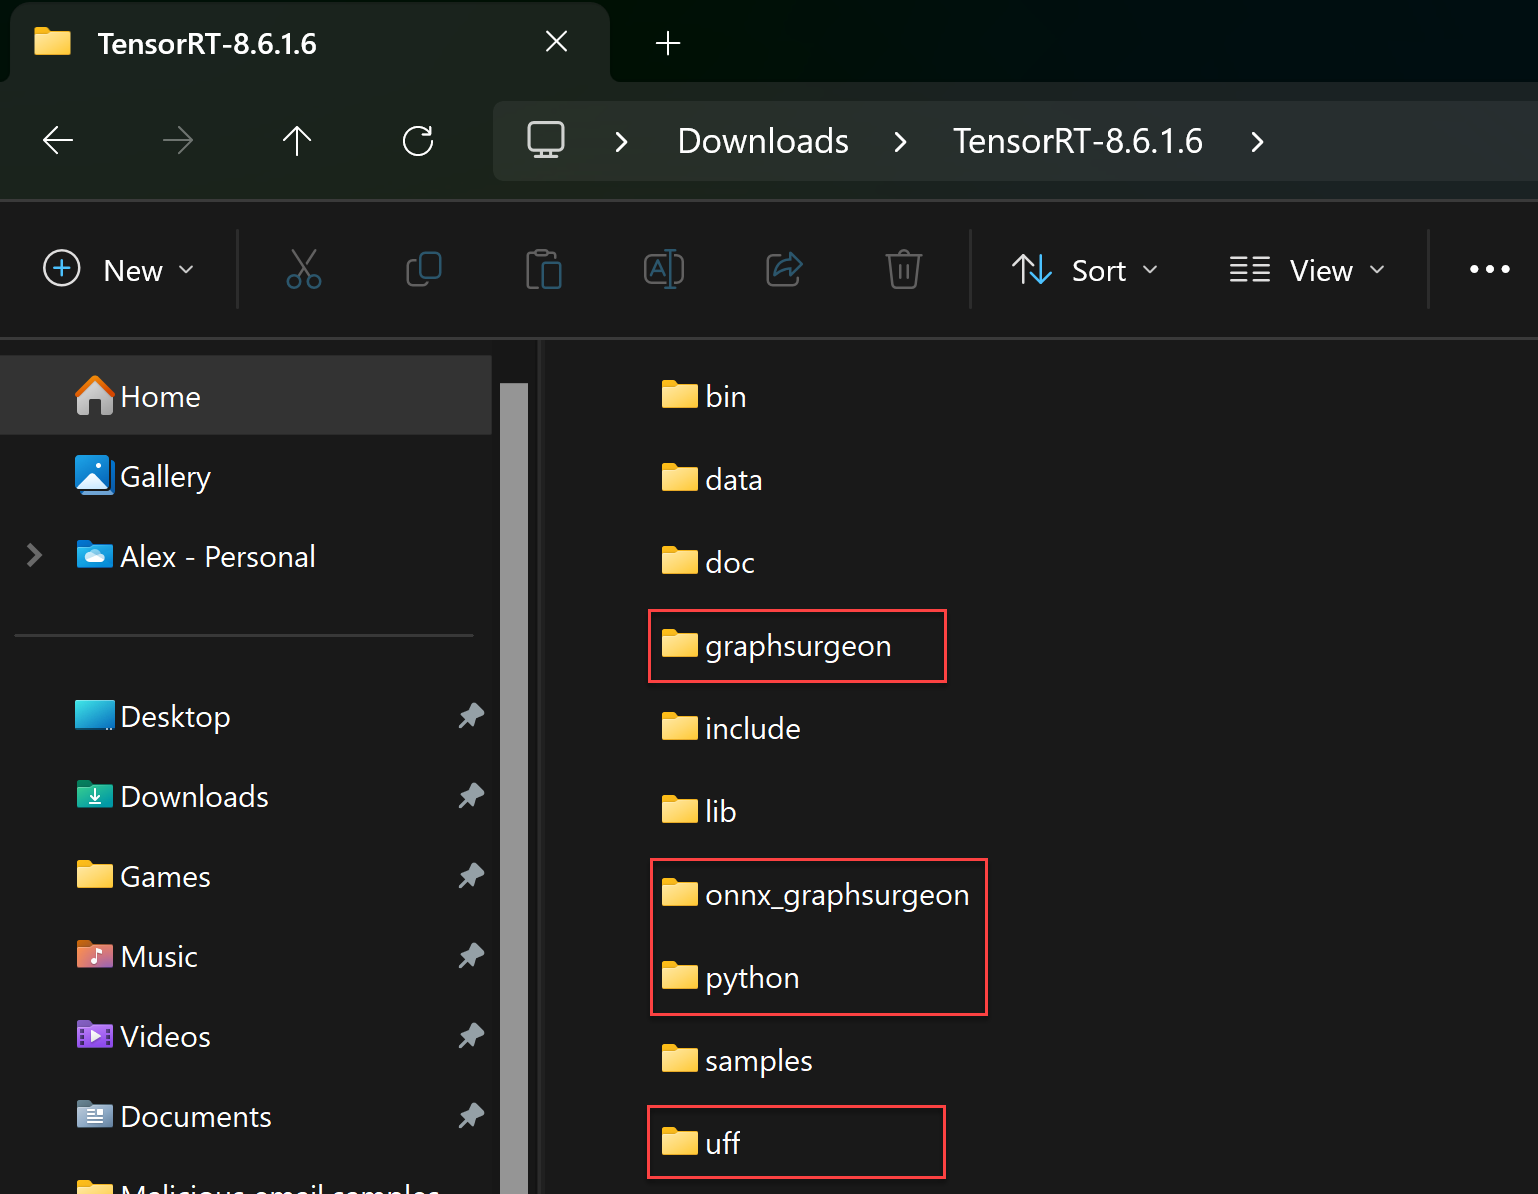
Task: Expand the Alex - Personal tree node
Action: [34, 555]
